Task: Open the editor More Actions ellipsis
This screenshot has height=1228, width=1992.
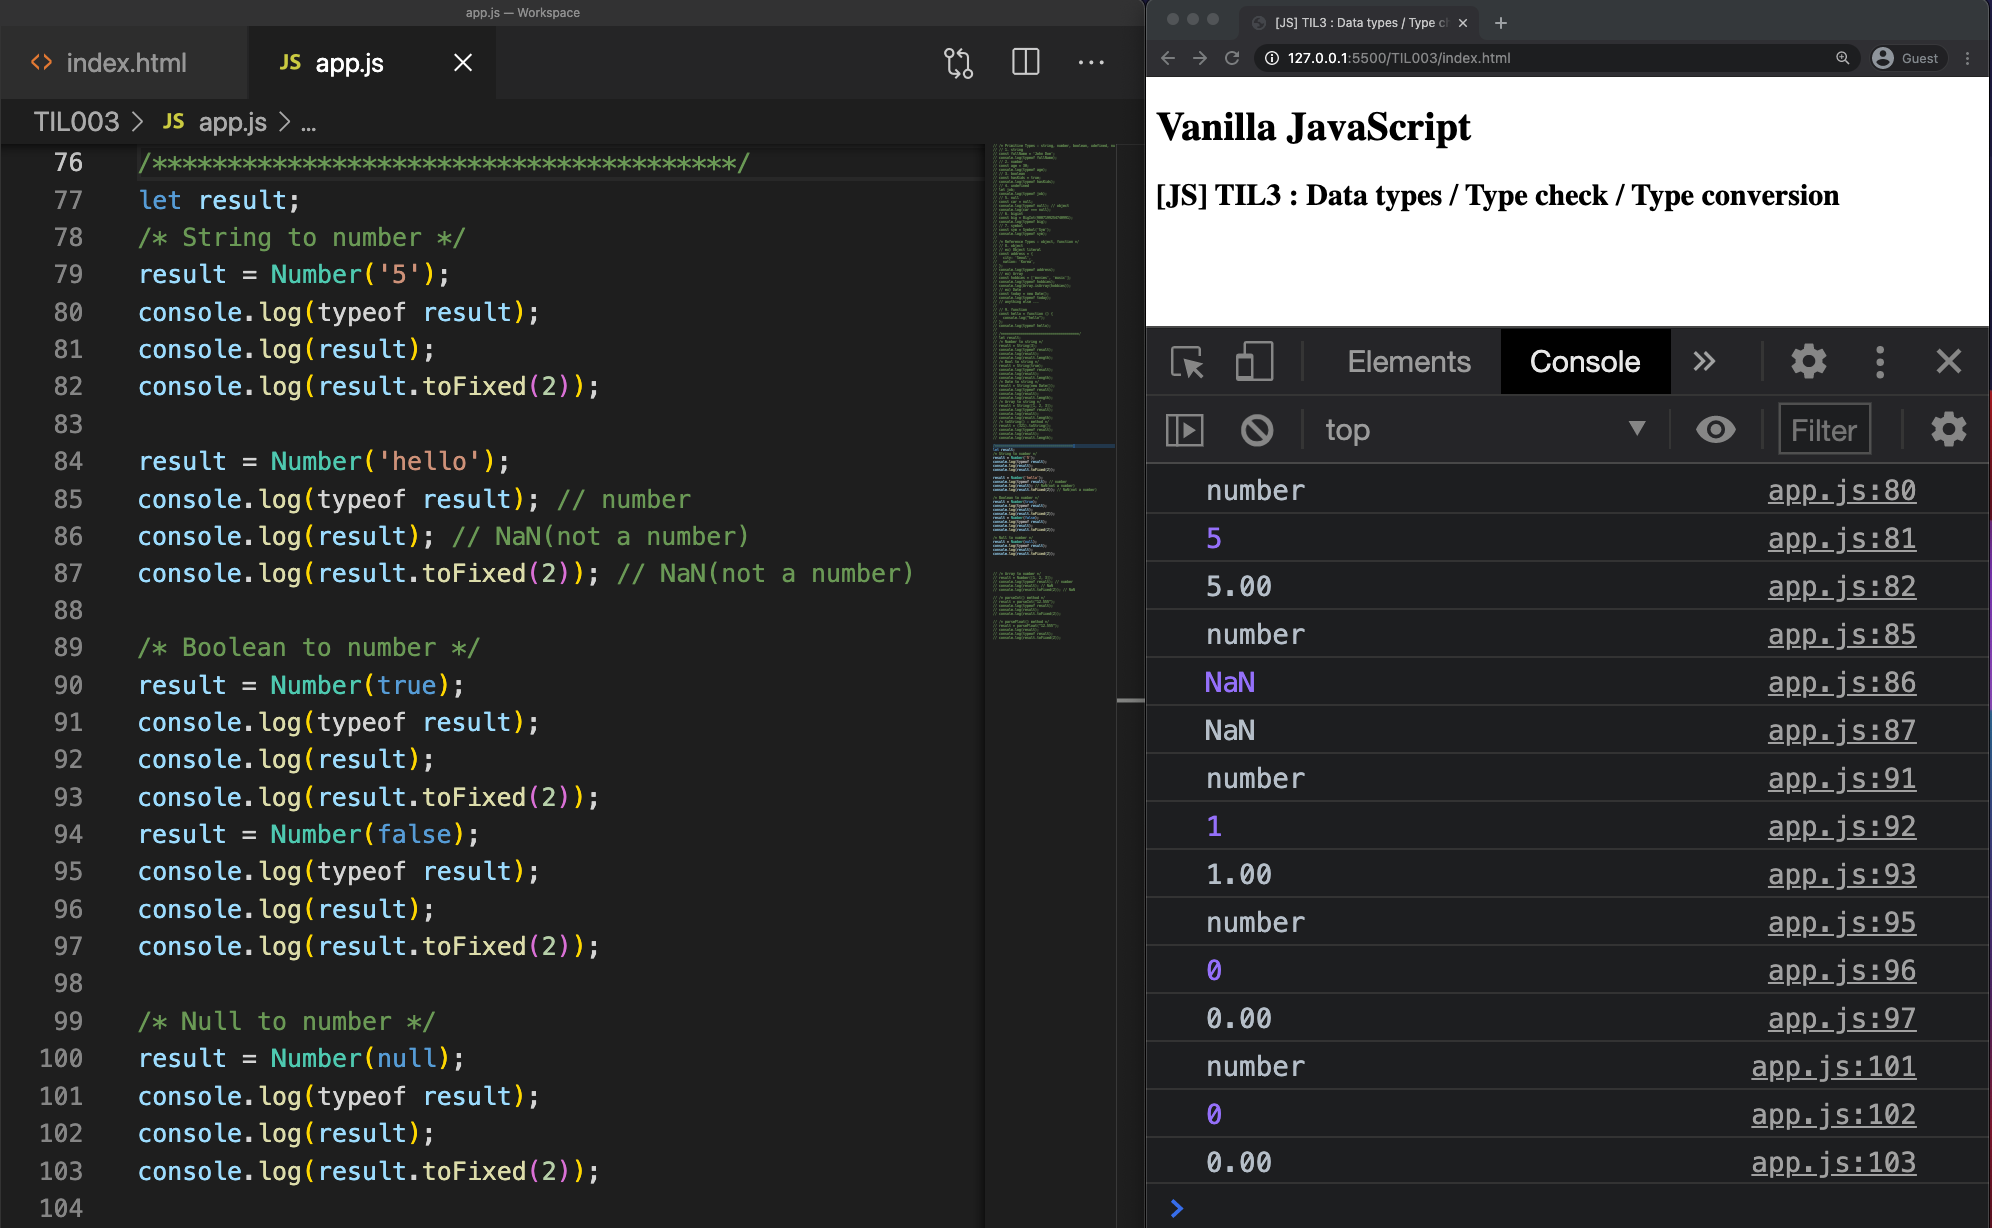Action: click(x=1091, y=63)
